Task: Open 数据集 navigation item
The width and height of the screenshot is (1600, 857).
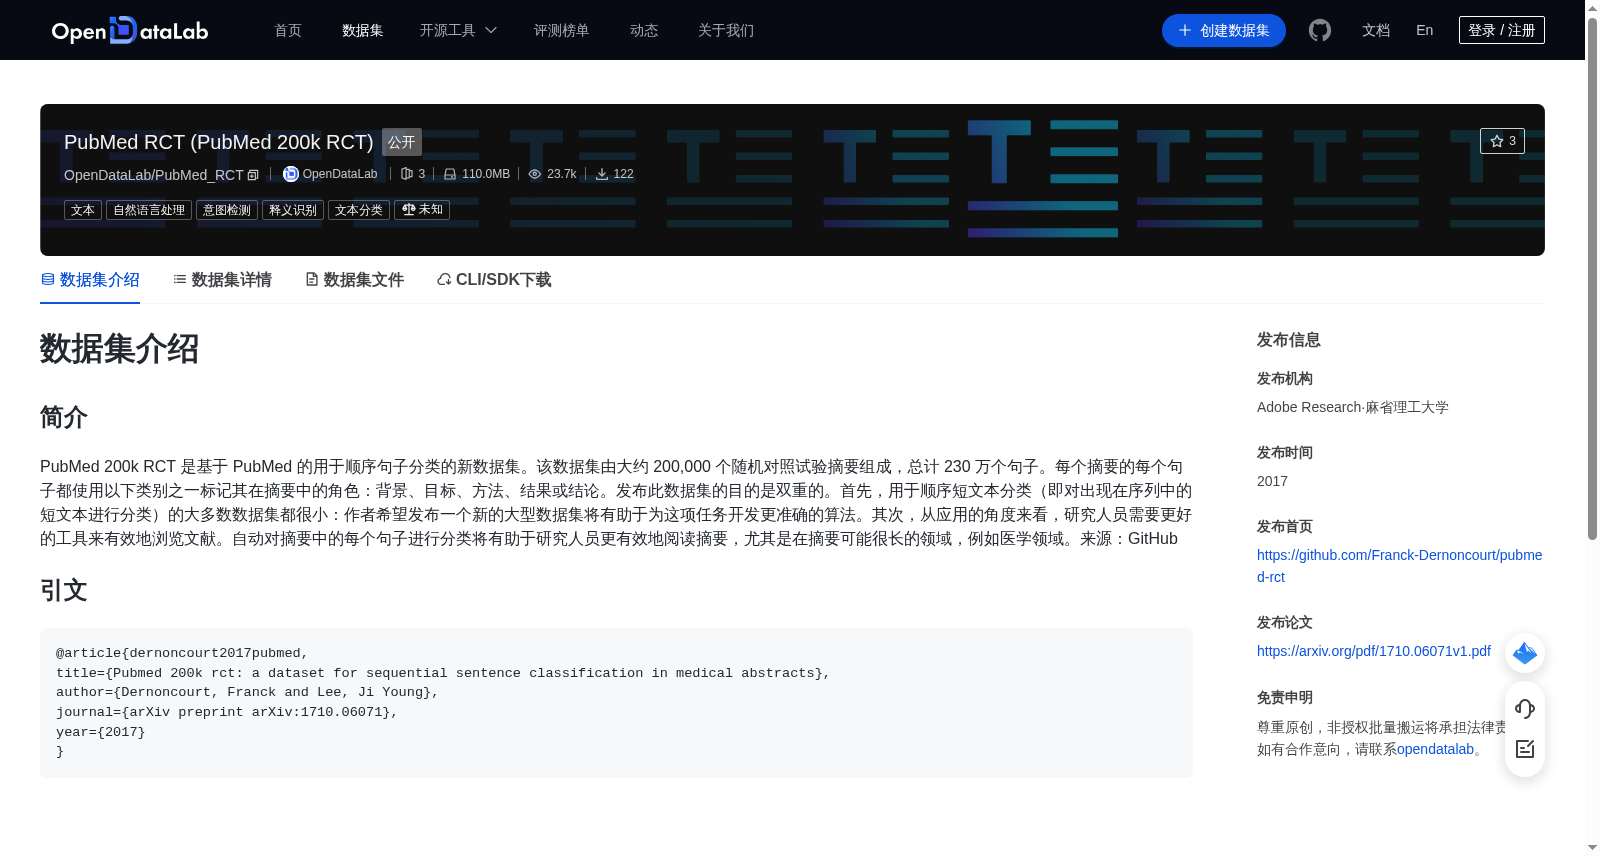Action: point(363,30)
